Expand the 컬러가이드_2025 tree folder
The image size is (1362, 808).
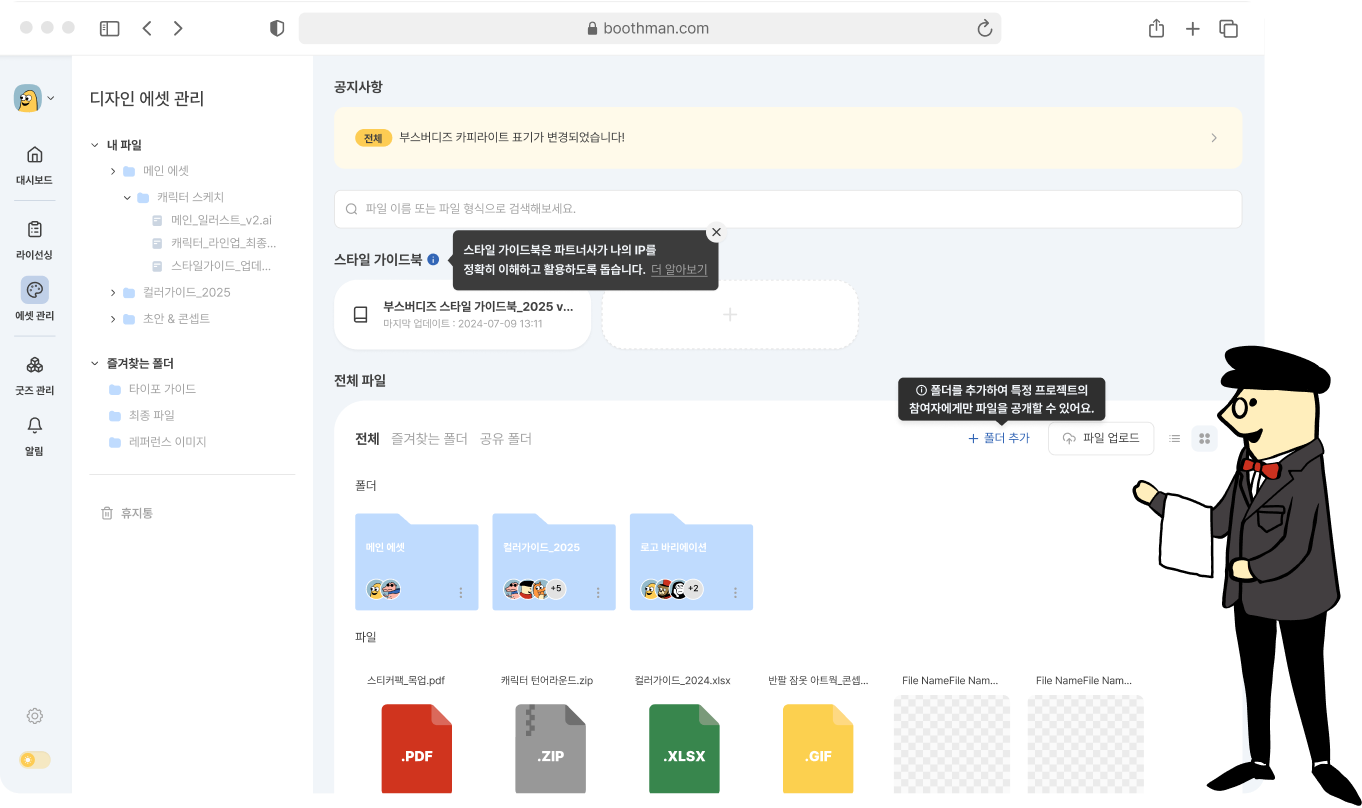[x=113, y=293]
